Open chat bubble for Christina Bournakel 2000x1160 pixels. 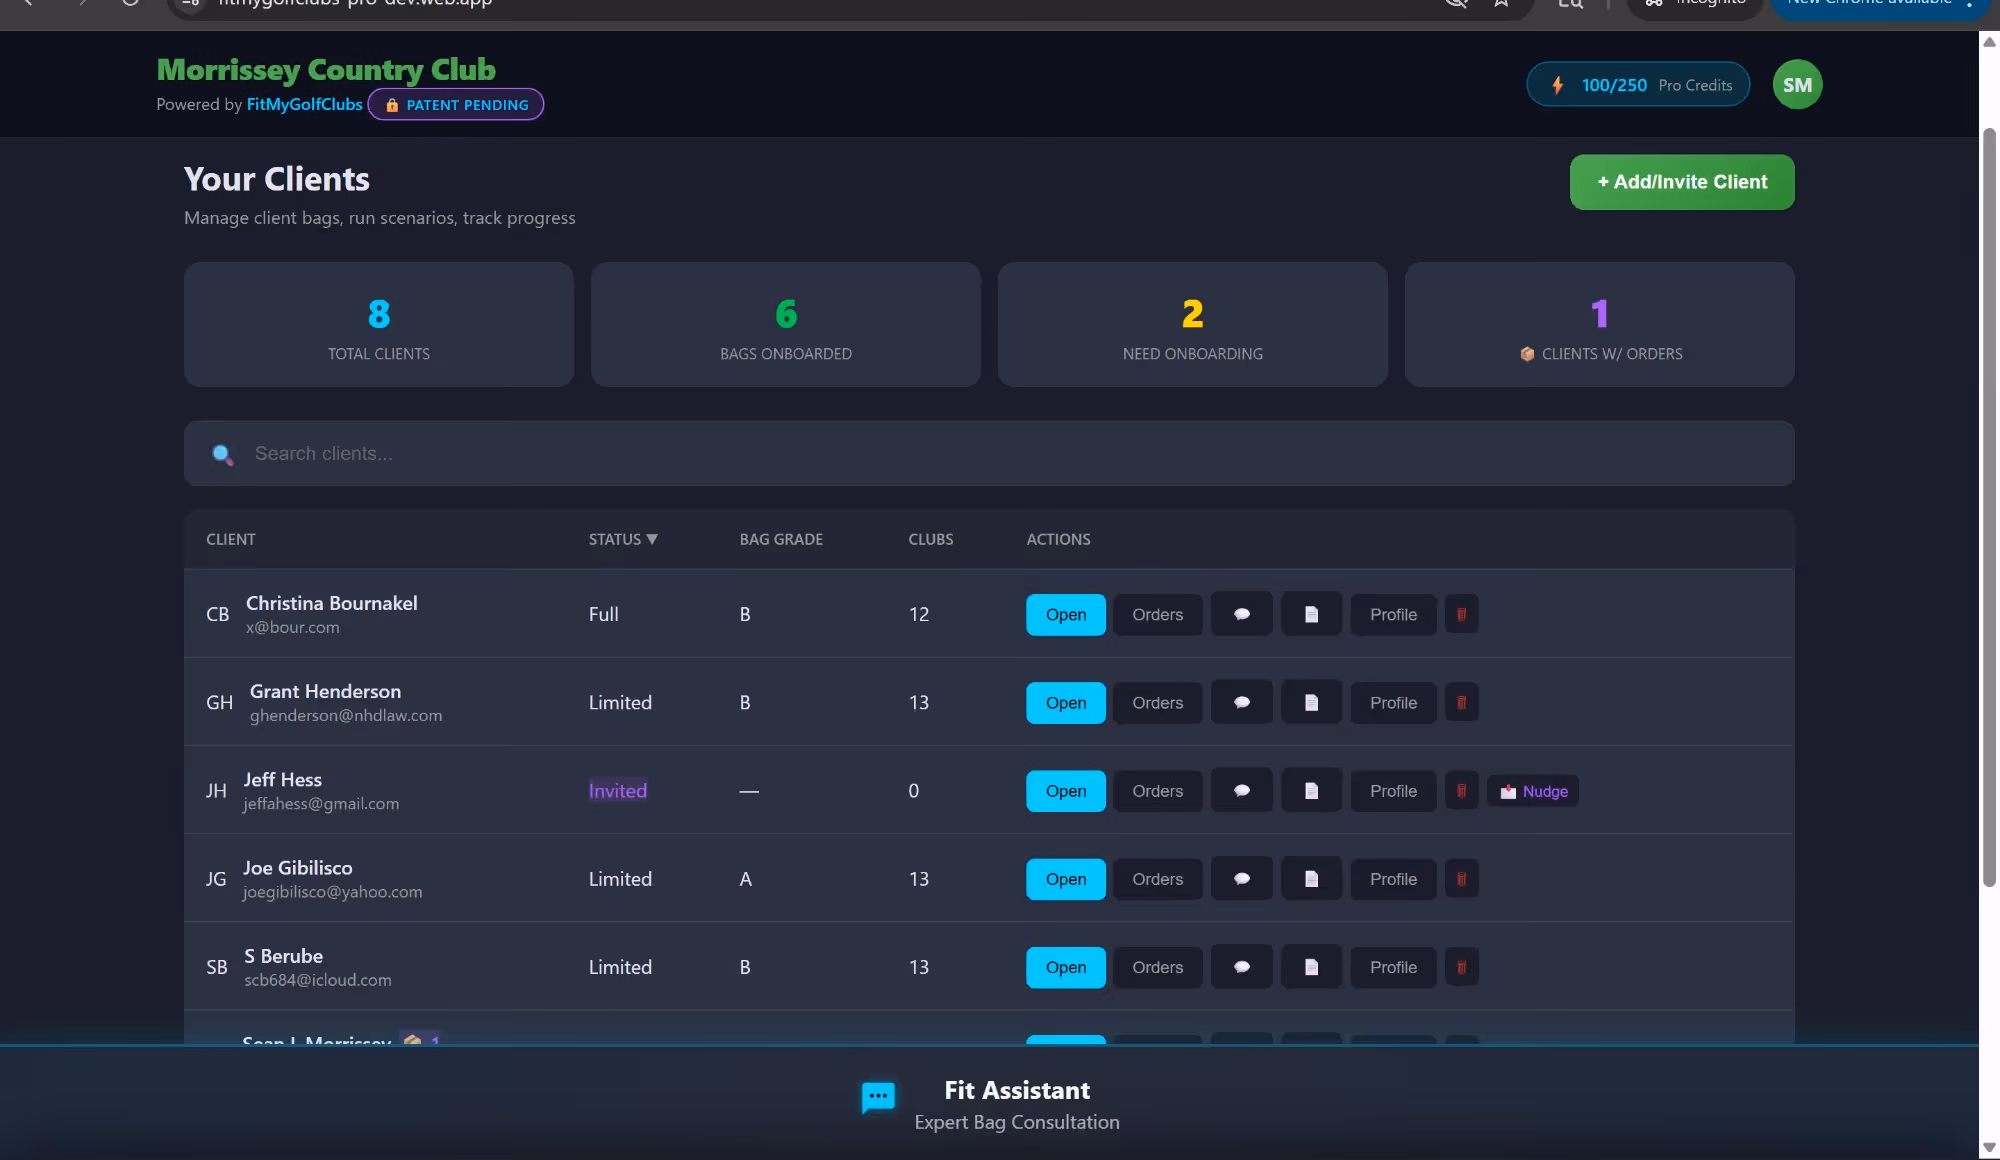pyautogui.click(x=1240, y=614)
